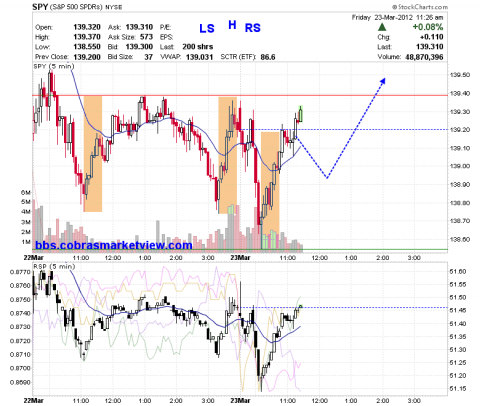The image size is (480, 406).
Task: Click the 139.30 price axis label
Action: point(460,112)
